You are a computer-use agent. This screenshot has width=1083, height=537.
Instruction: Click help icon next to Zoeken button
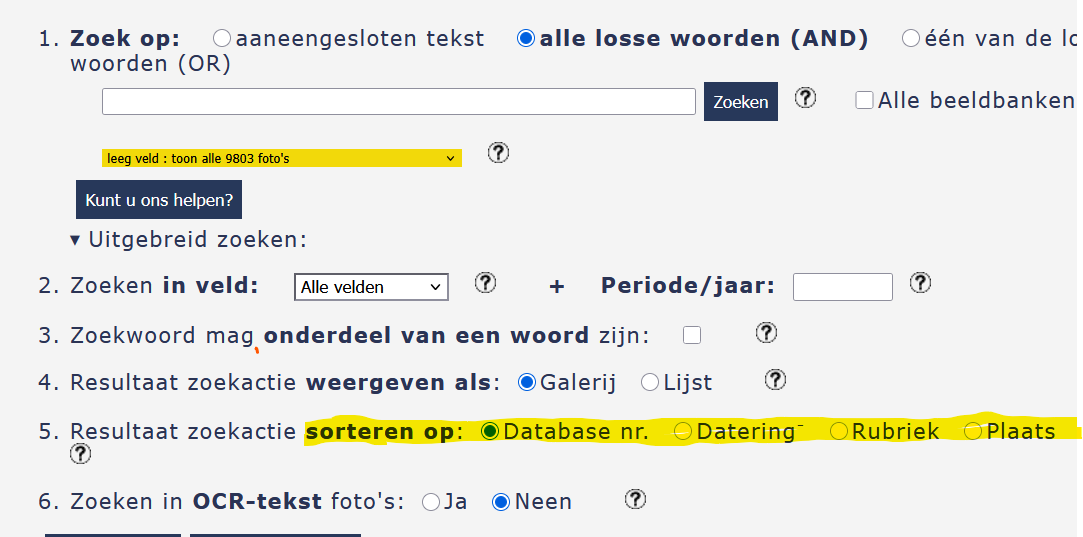click(x=805, y=98)
